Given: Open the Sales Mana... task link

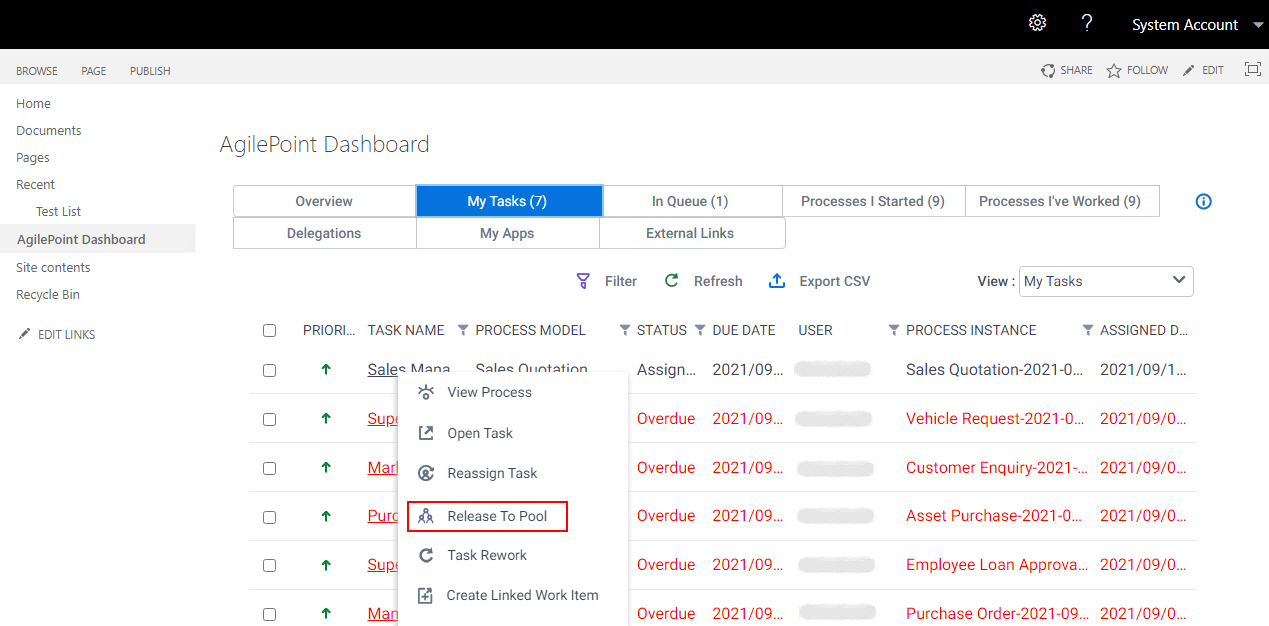Looking at the screenshot, I should 409,369.
